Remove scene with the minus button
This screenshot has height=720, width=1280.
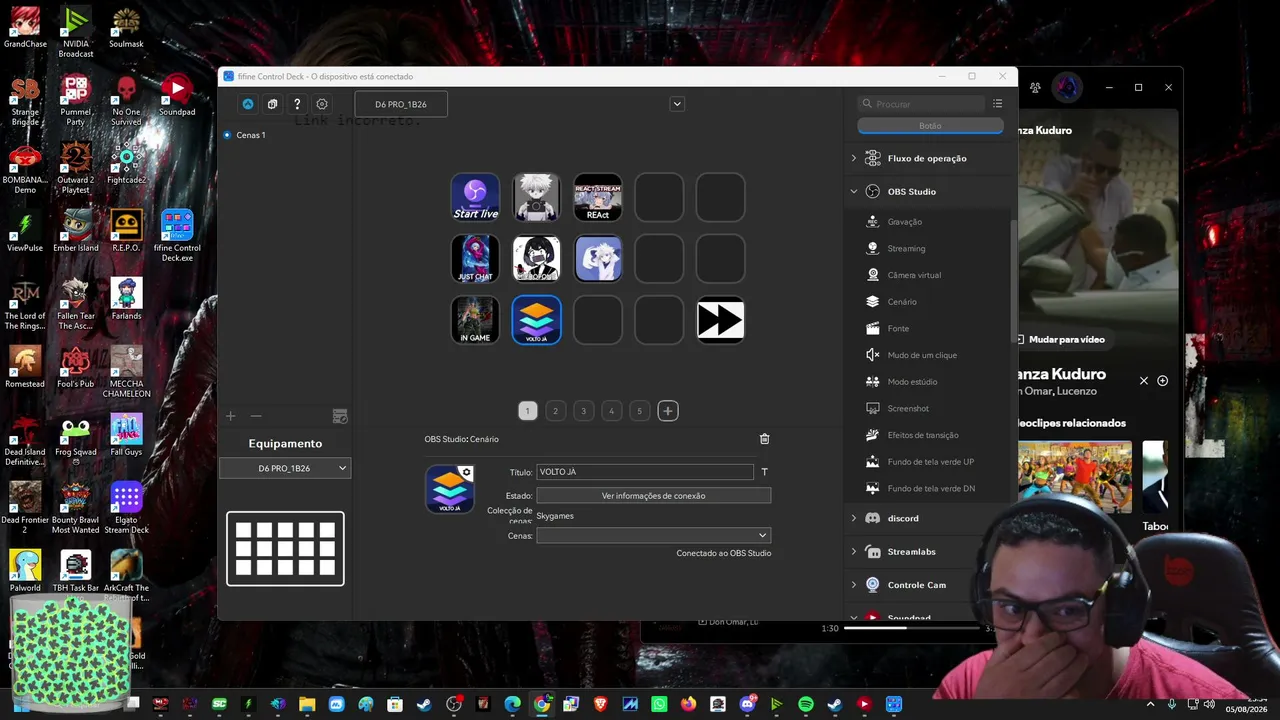pos(256,416)
